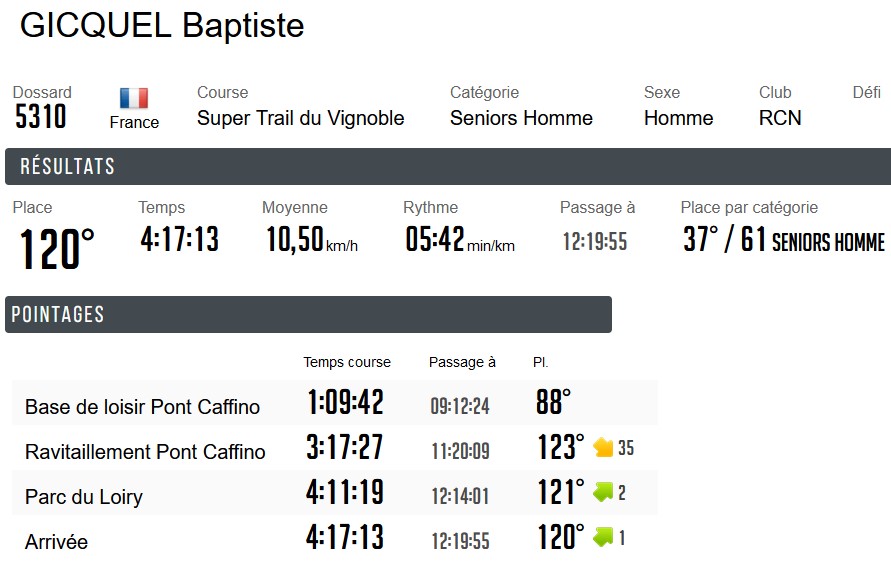
Task: Click the green arrow in Parc du Loiry row
Action: click(x=603, y=492)
